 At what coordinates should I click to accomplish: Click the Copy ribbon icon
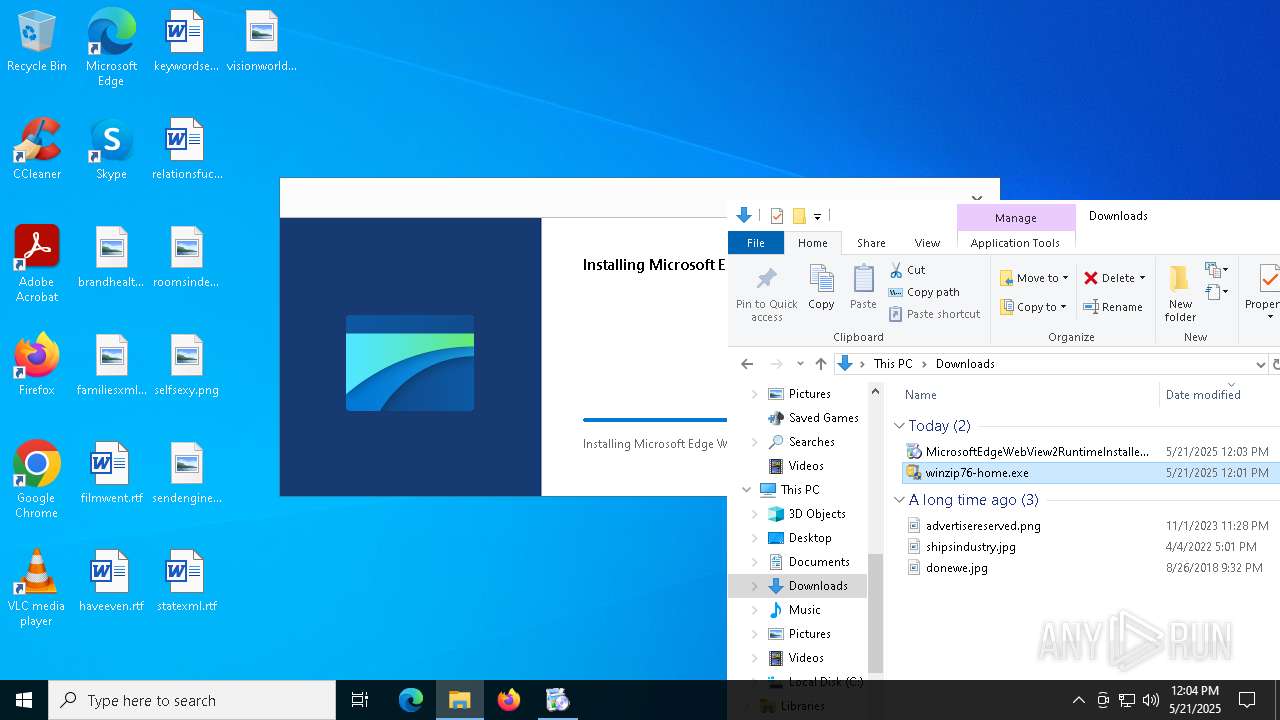coord(821,287)
